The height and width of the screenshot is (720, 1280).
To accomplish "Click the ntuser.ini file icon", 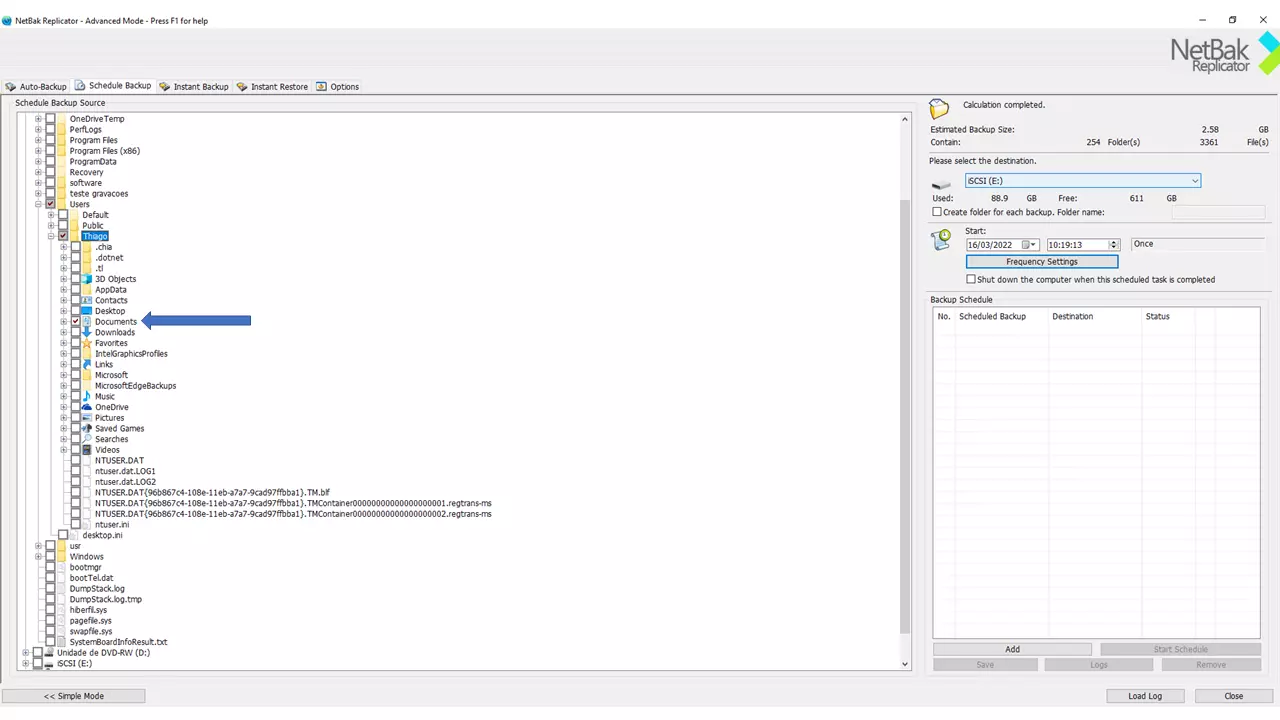I will click(87, 525).
